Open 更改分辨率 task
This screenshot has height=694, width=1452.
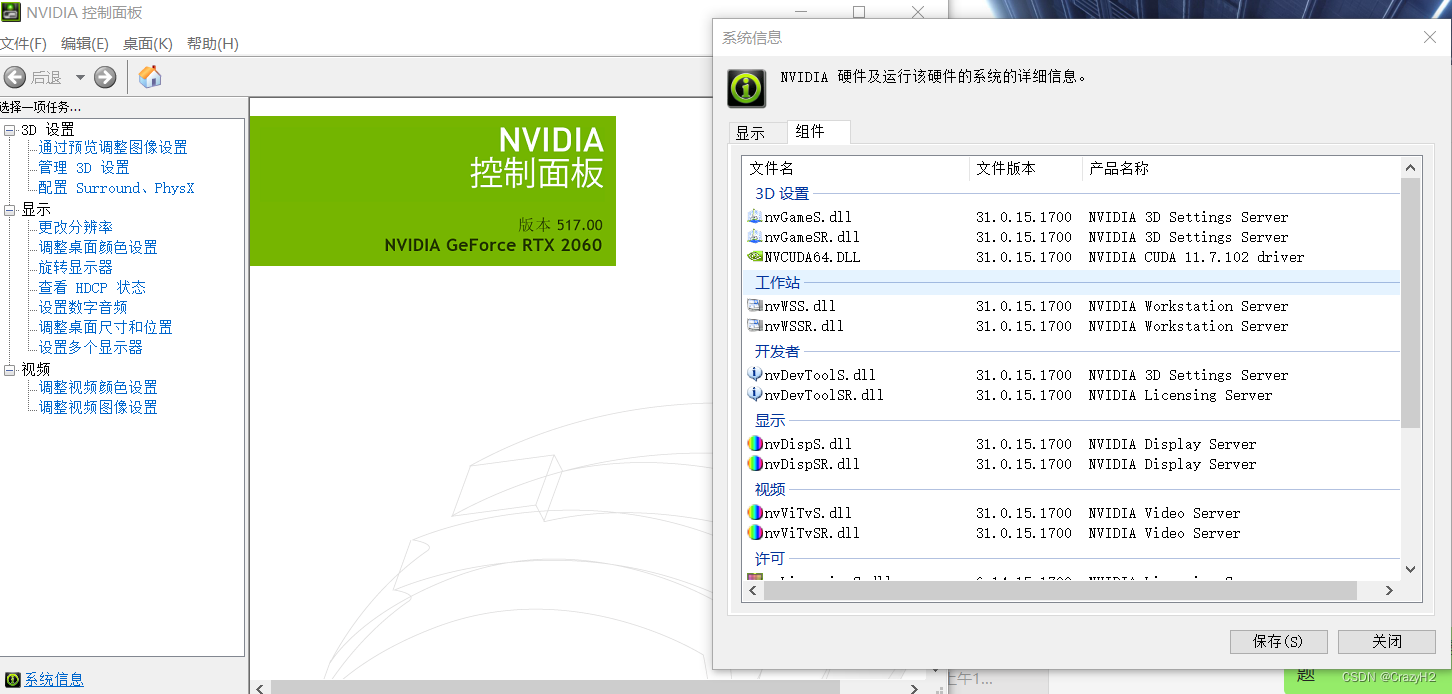76,228
